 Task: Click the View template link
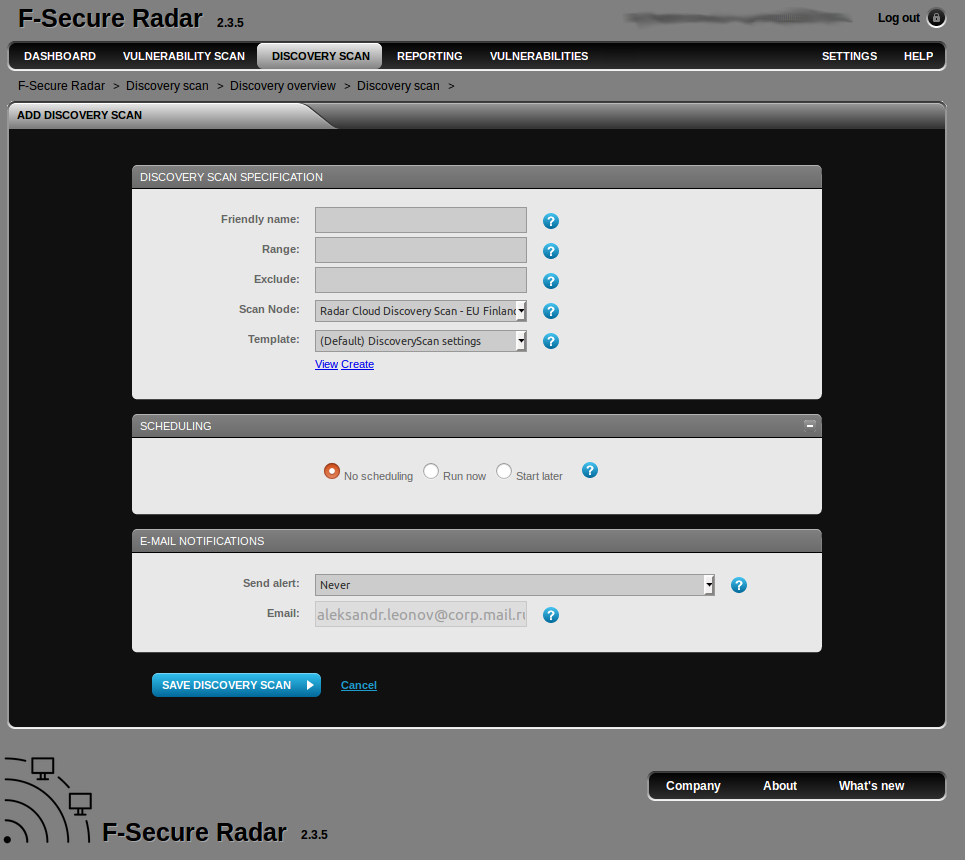326,364
